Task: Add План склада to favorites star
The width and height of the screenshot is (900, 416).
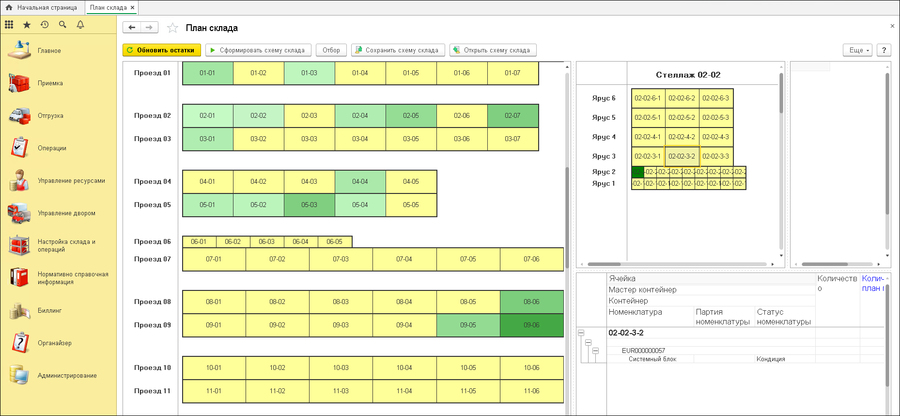Action: pyautogui.click(x=173, y=28)
